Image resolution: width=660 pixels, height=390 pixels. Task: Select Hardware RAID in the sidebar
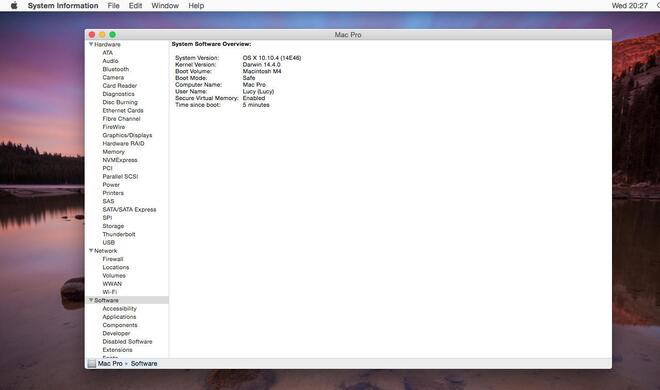[123, 143]
